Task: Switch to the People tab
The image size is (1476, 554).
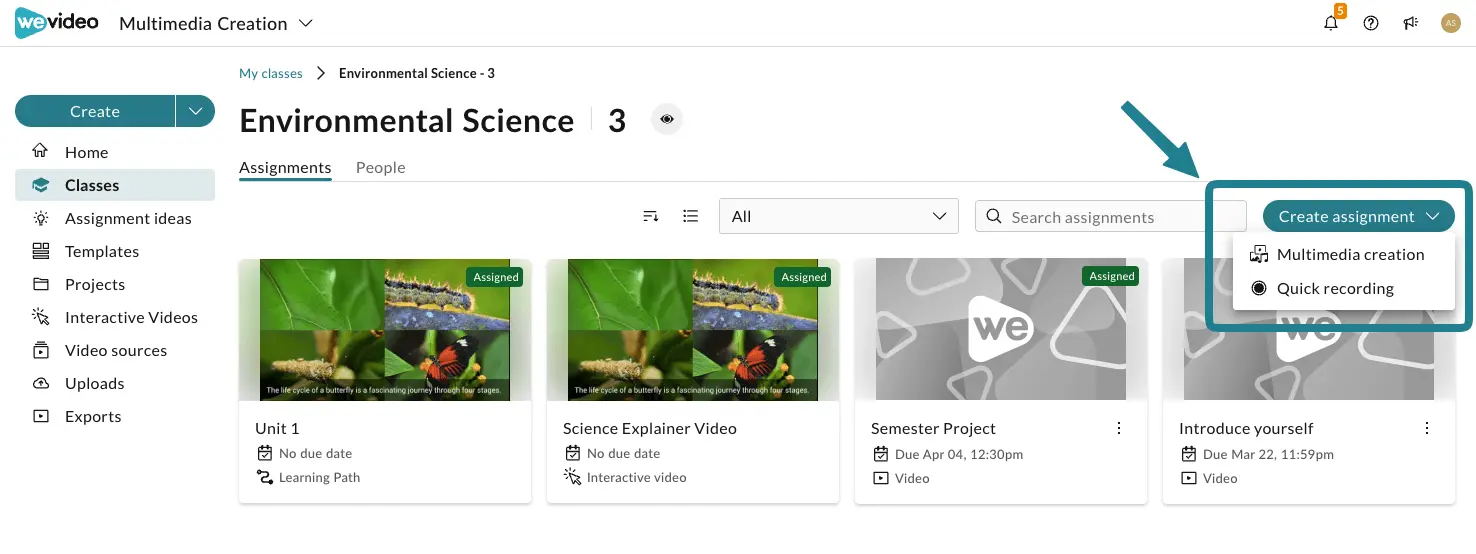Action: (x=381, y=167)
